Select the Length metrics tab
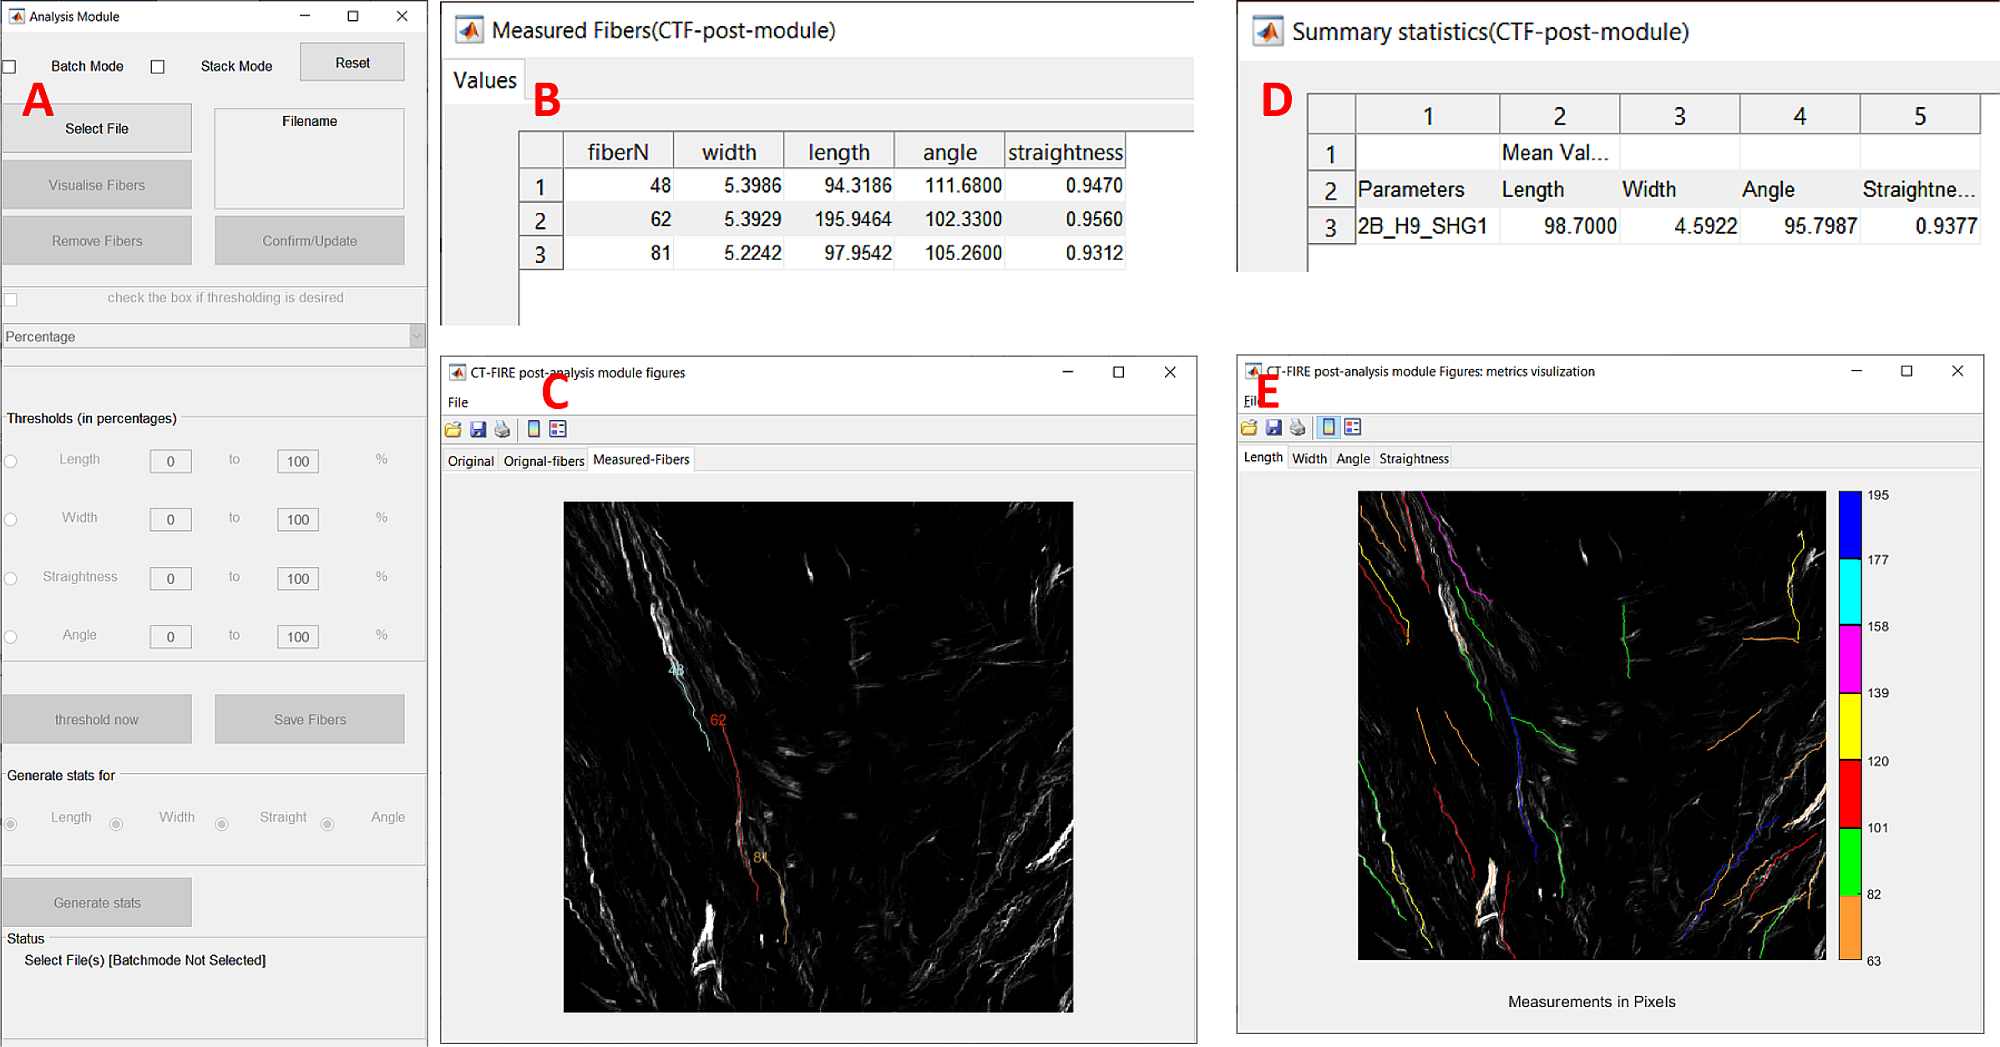The image size is (2000, 1047). tap(1263, 457)
